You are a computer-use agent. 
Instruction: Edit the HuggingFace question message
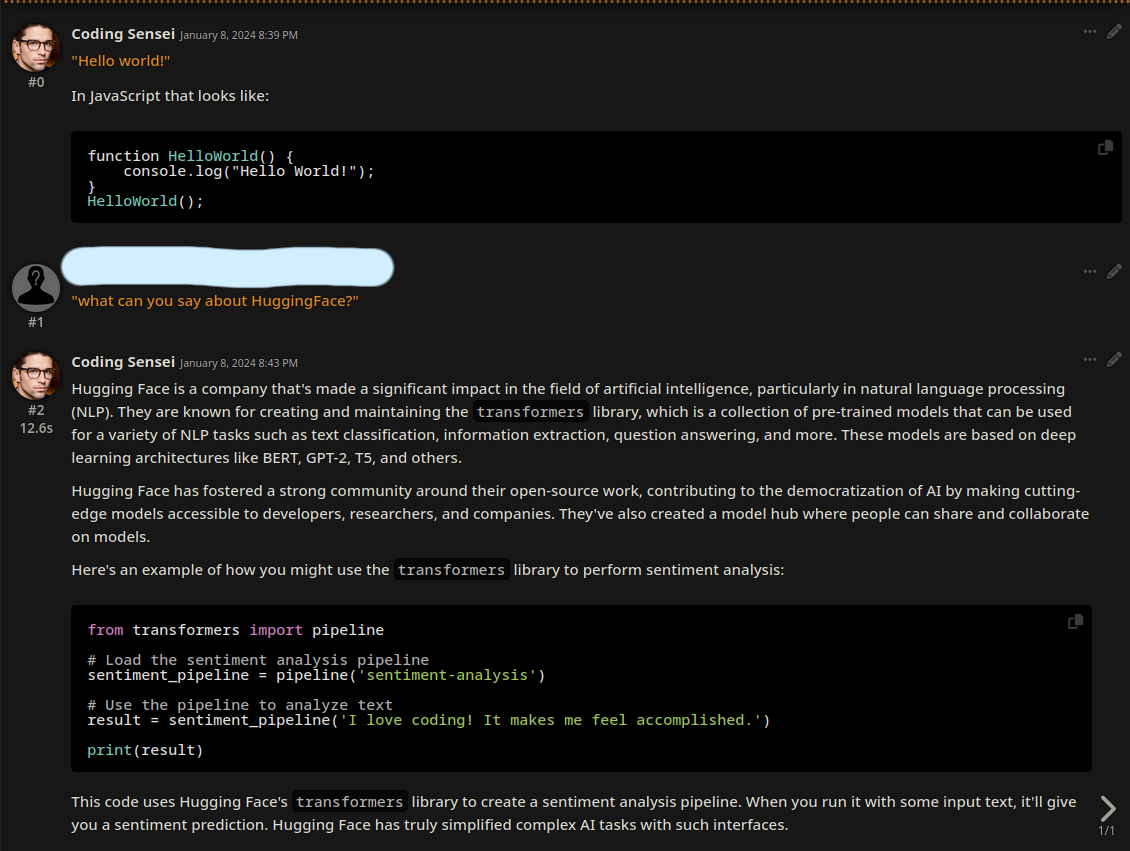pos(1114,272)
